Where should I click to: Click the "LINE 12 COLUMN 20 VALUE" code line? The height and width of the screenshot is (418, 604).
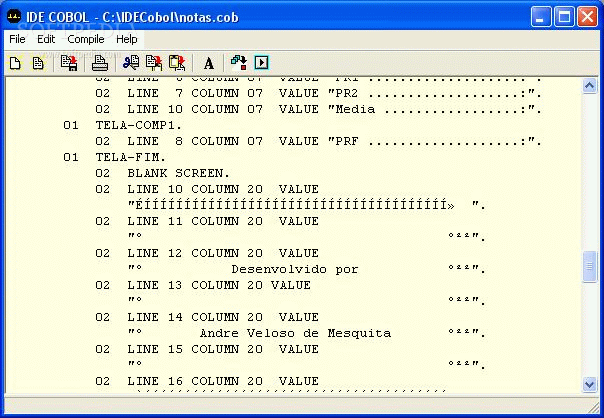coord(207,253)
